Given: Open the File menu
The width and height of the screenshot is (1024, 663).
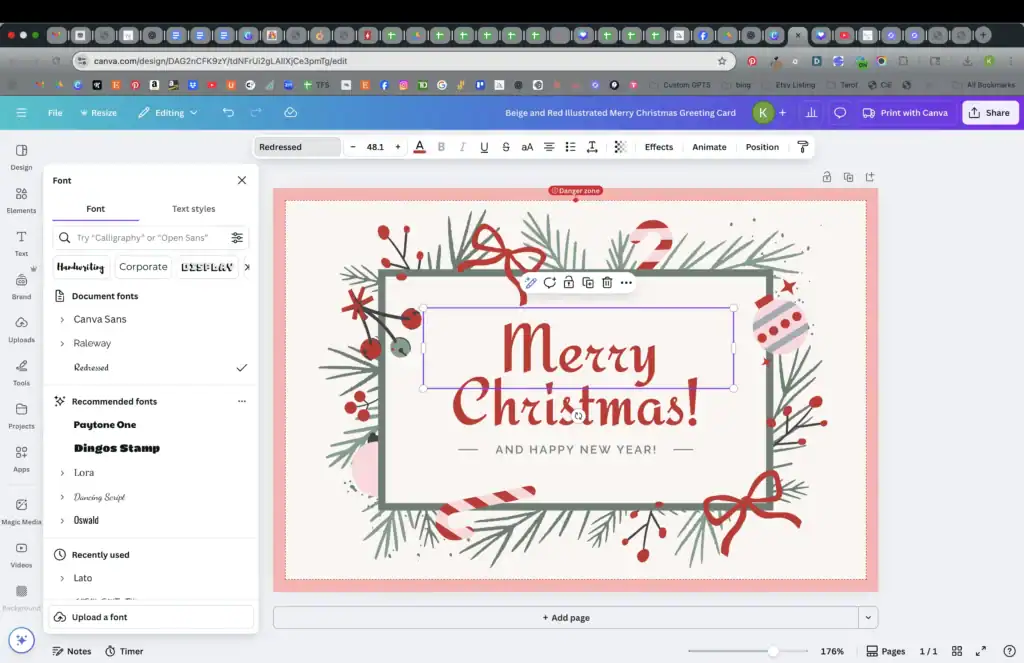Looking at the screenshot, I should [55, 112].
